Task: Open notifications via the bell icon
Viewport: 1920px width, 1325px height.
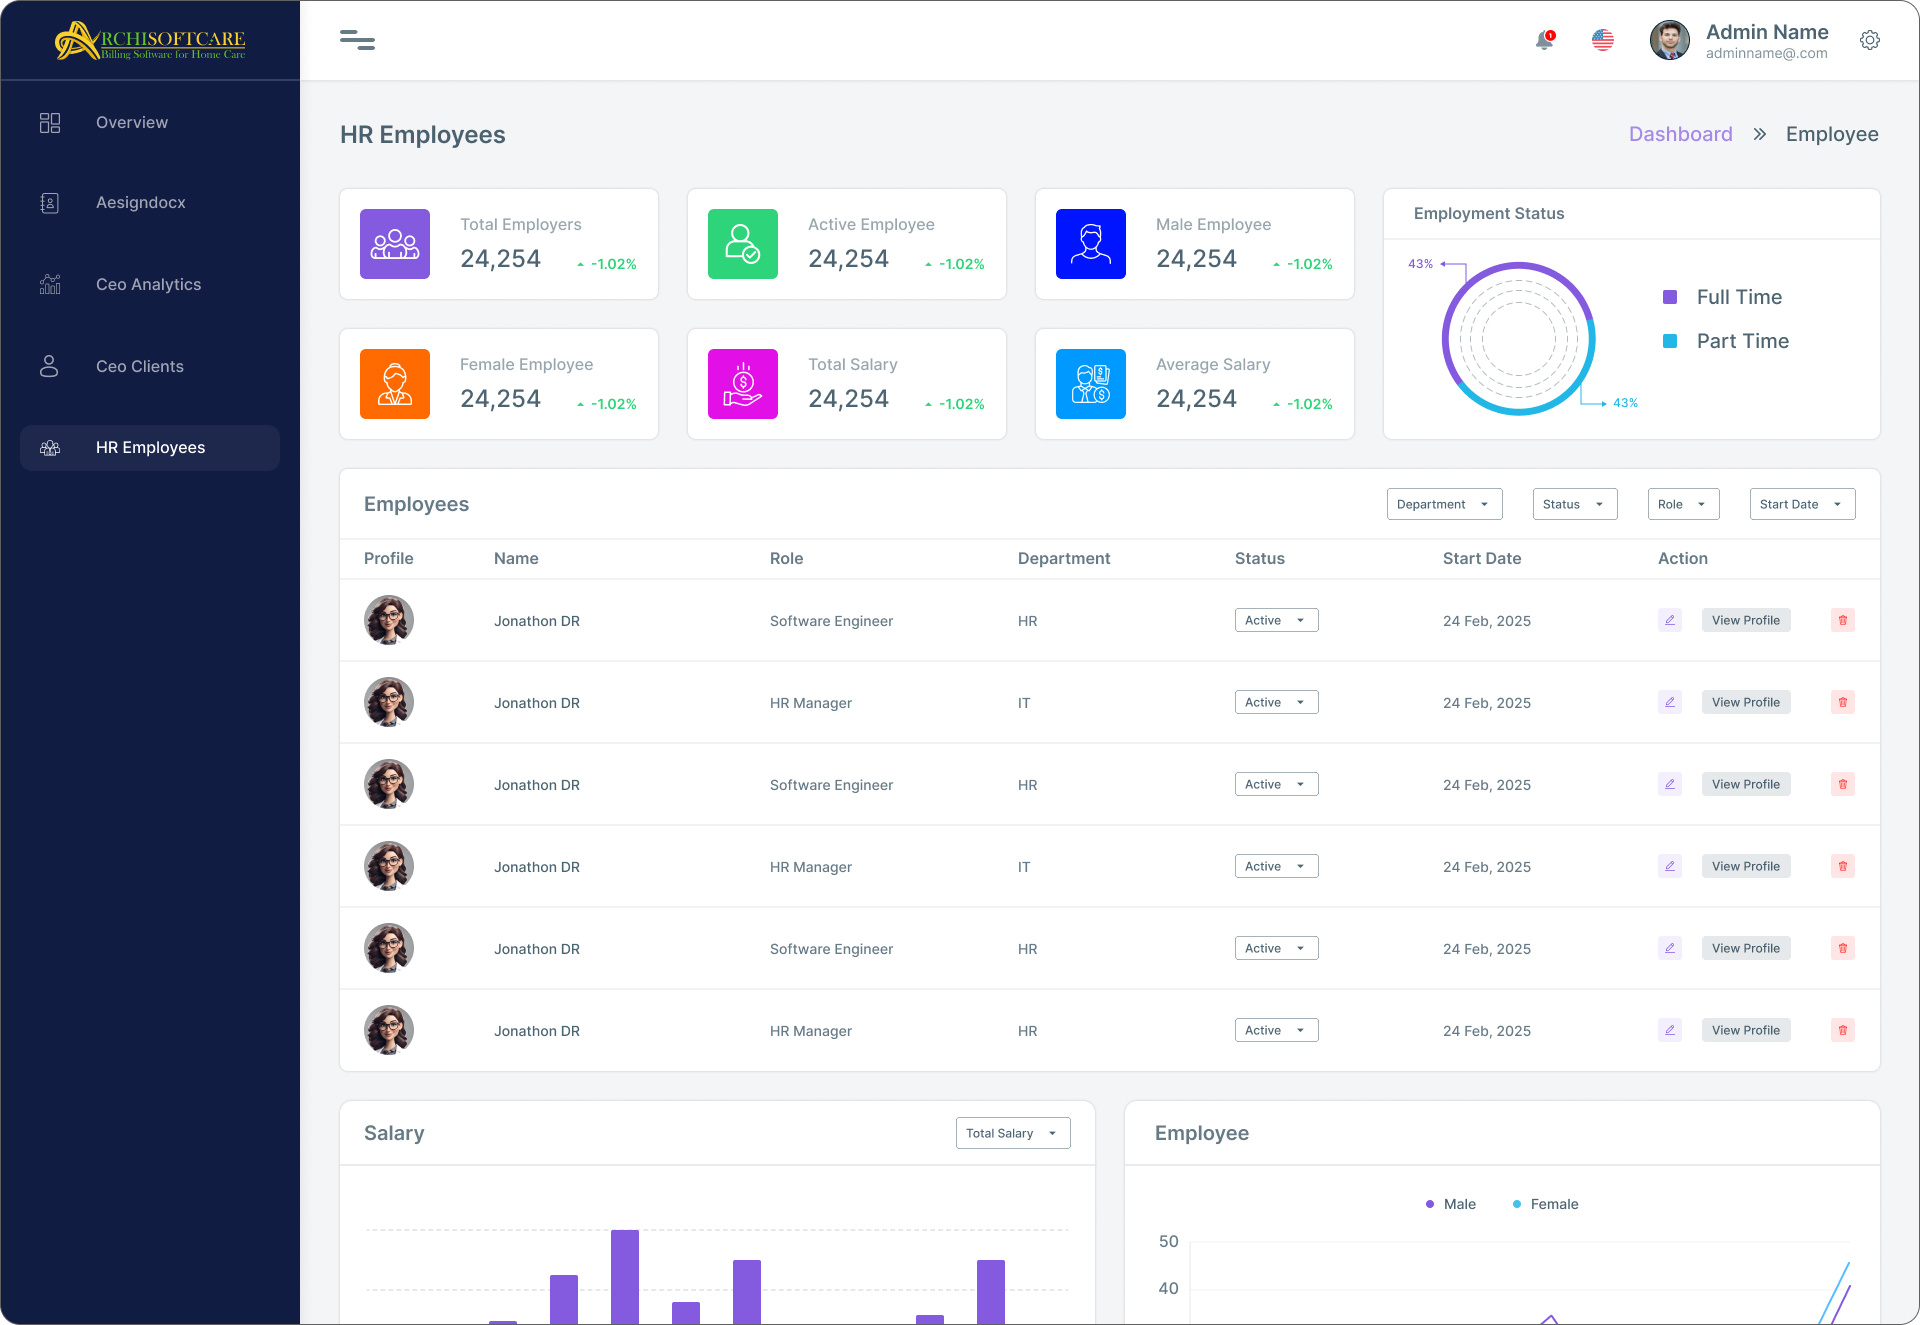Action: click(1543, 41)
